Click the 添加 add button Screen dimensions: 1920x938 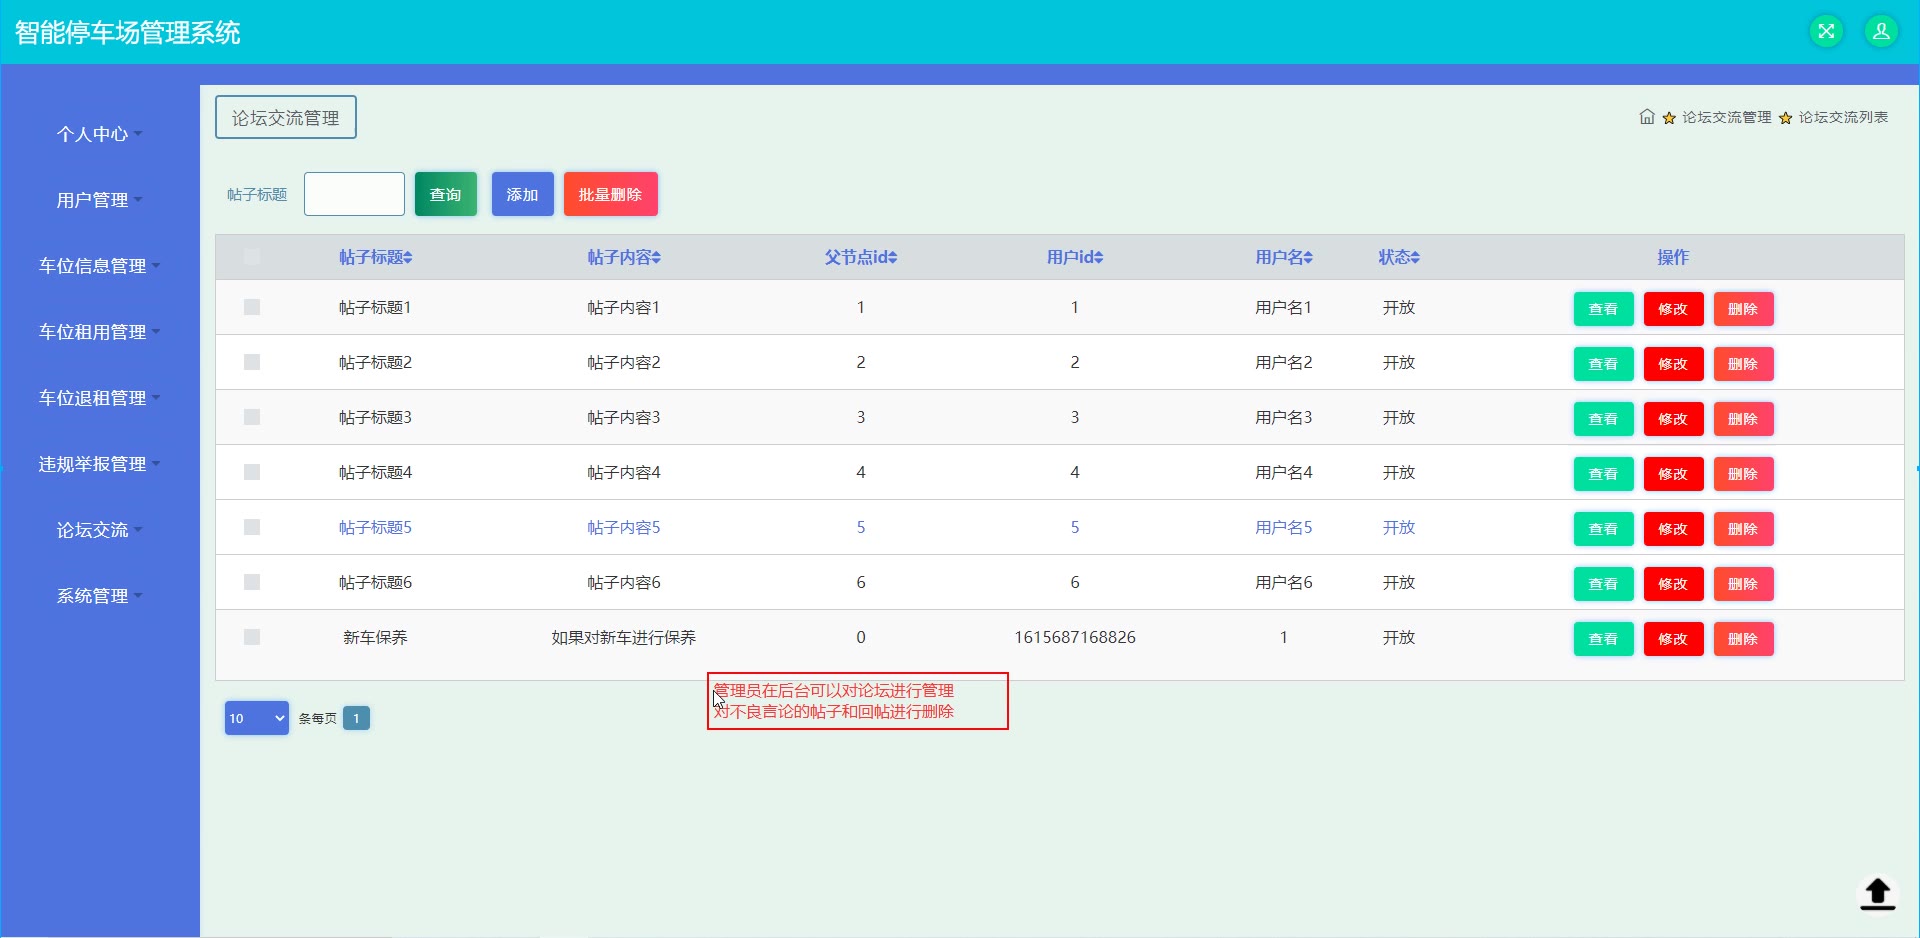[523, 194]
